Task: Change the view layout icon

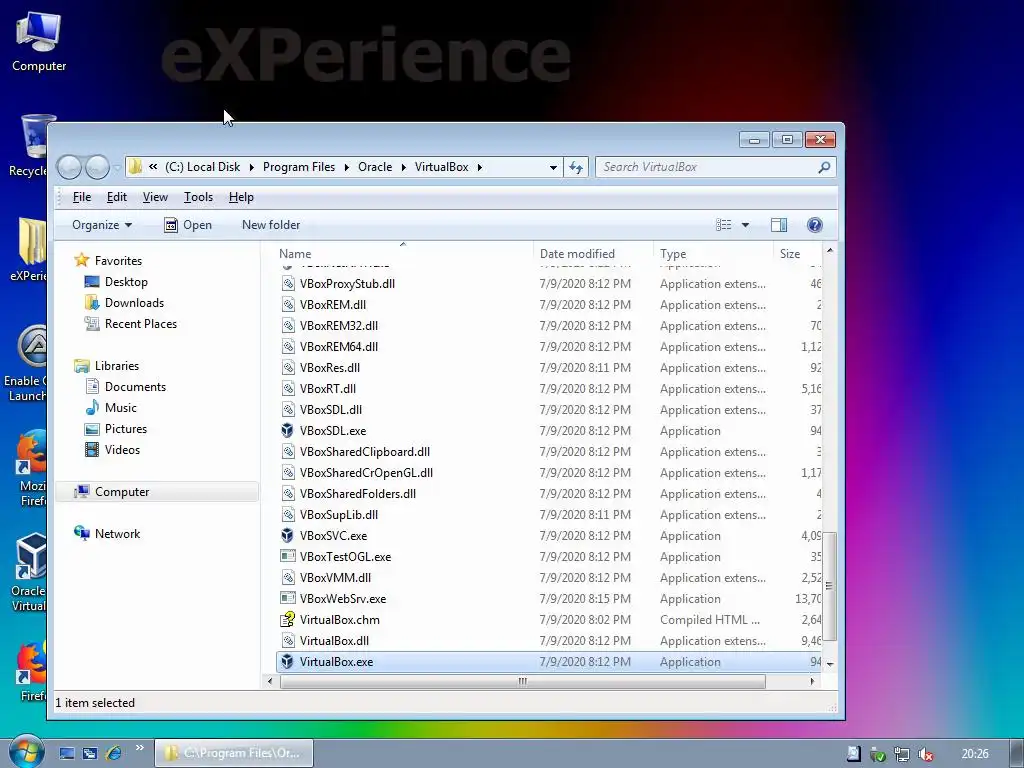Action: tap(724, 225)
